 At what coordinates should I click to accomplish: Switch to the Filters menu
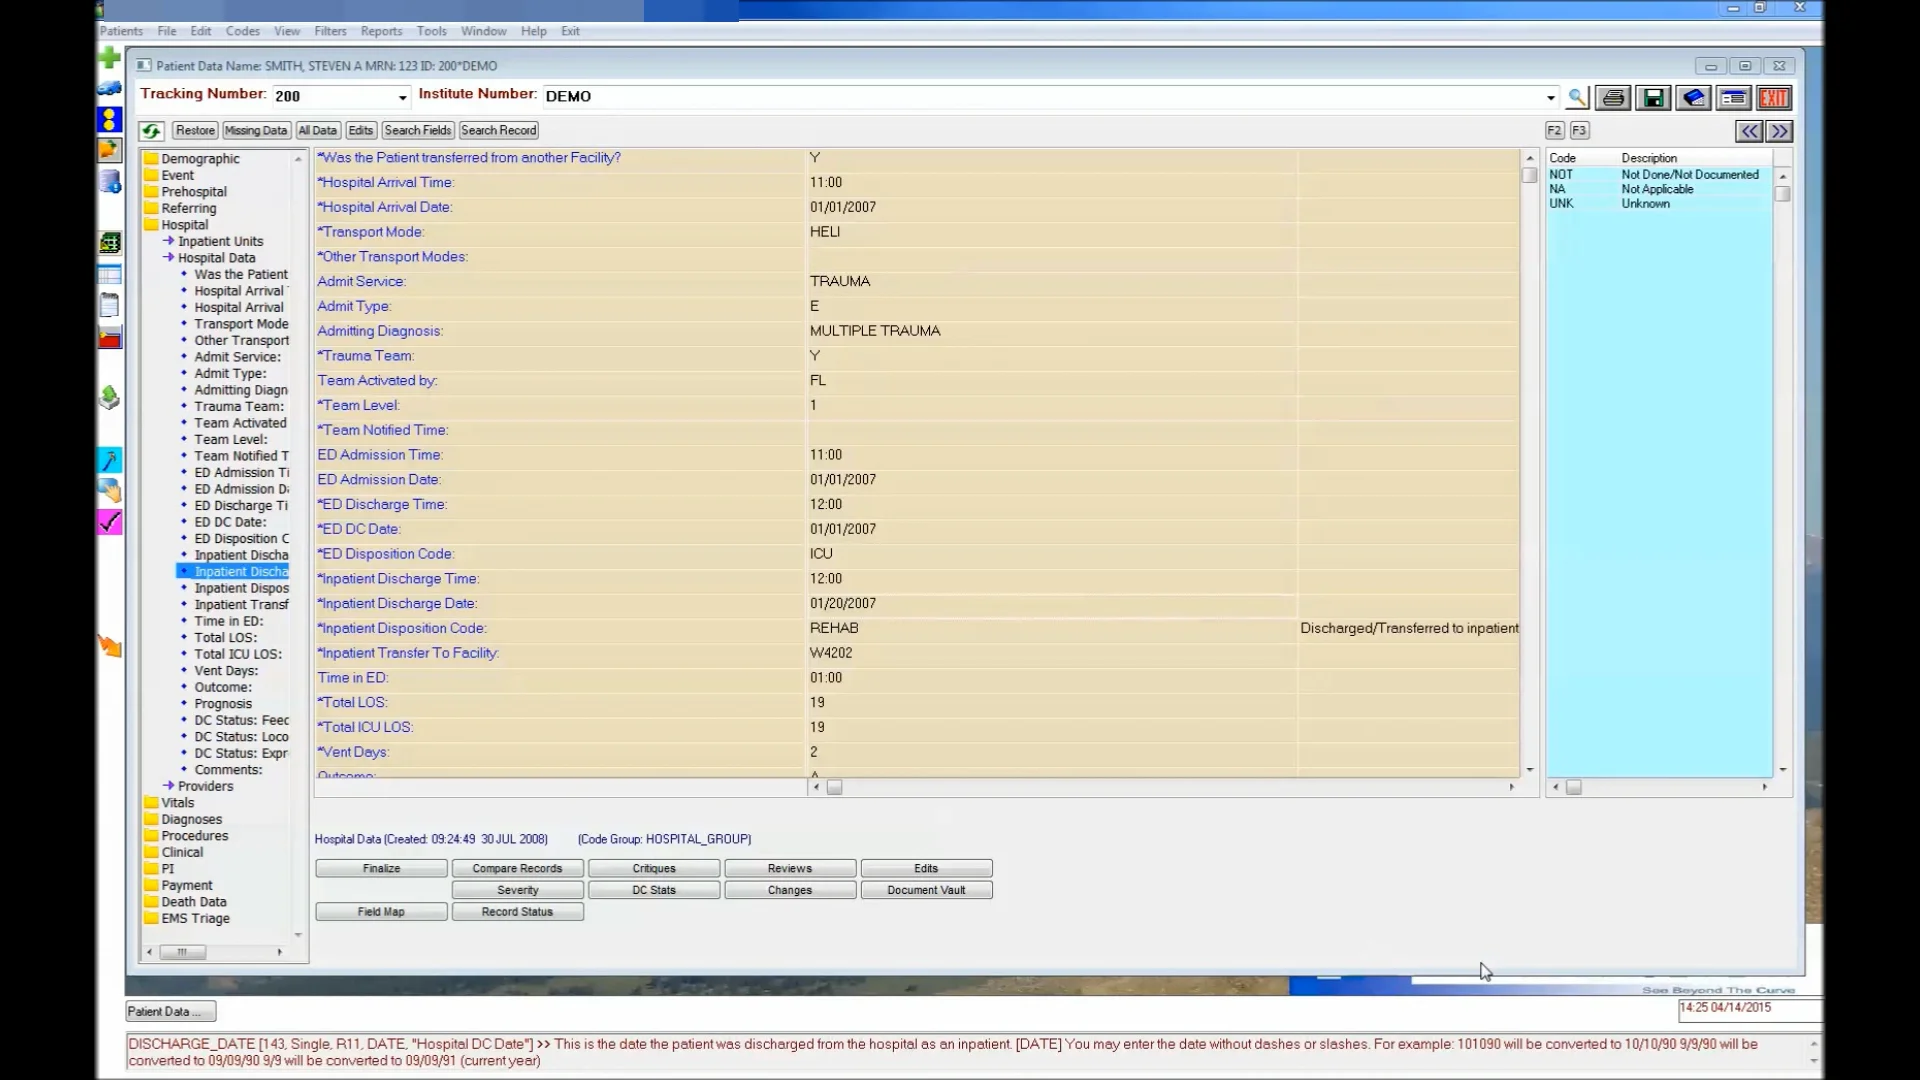330,31
